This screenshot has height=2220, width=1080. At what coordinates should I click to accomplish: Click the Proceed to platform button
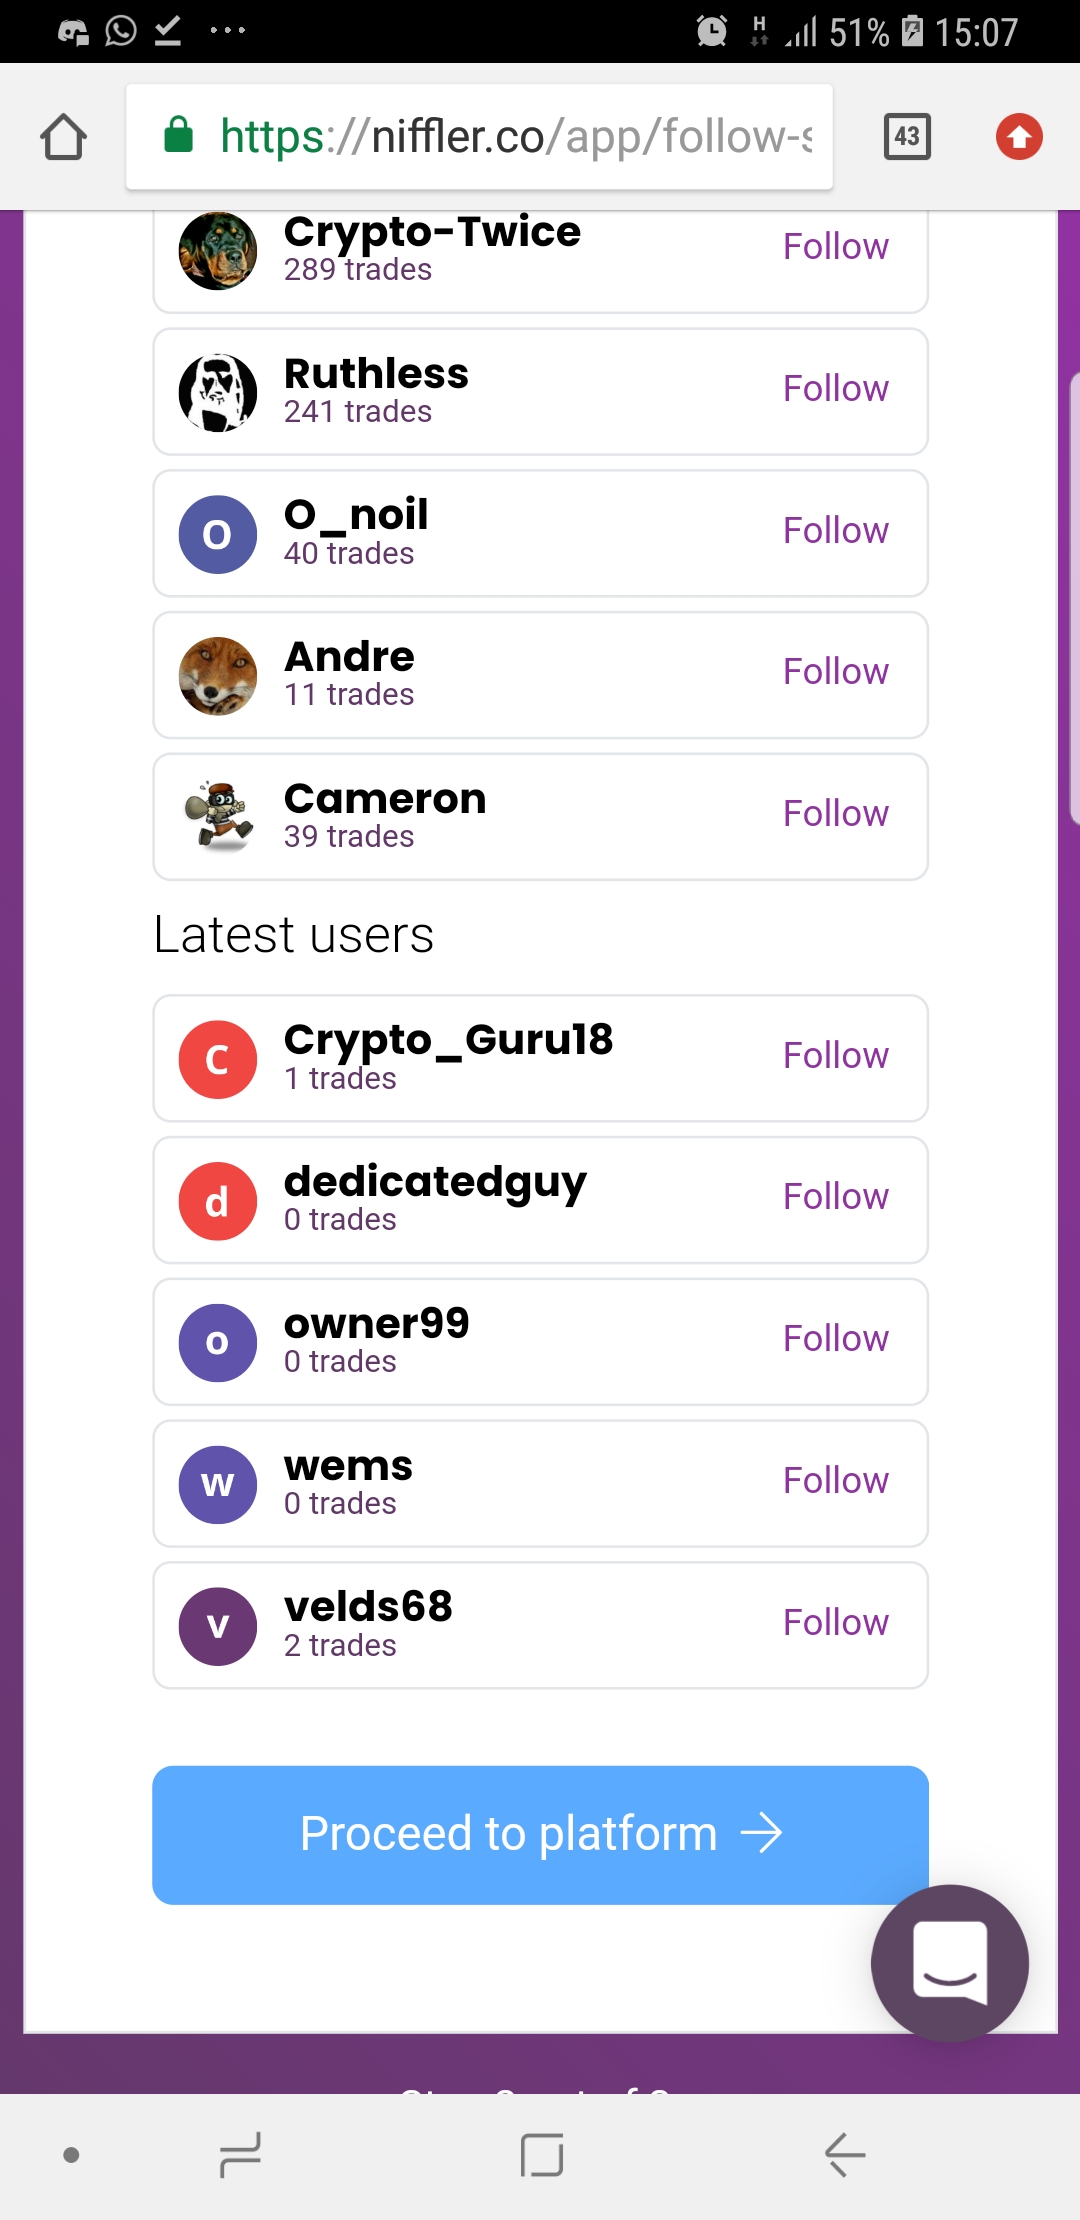(x=540, y=1834)
